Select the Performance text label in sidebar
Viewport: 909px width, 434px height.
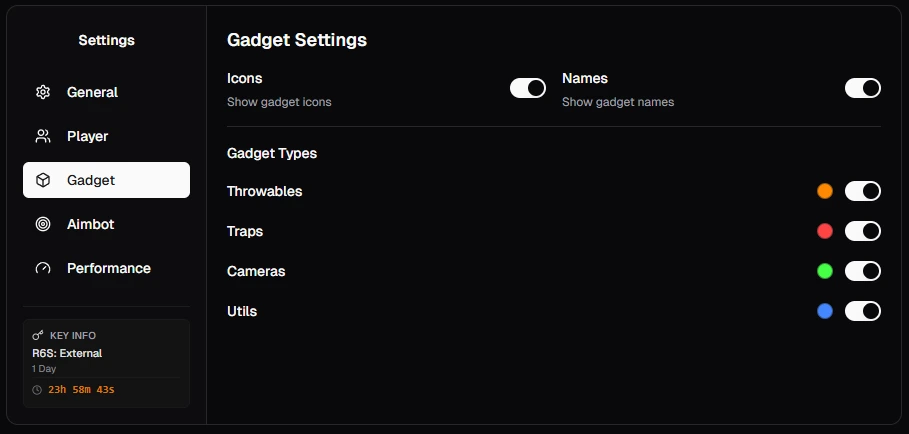coord(109,268)
